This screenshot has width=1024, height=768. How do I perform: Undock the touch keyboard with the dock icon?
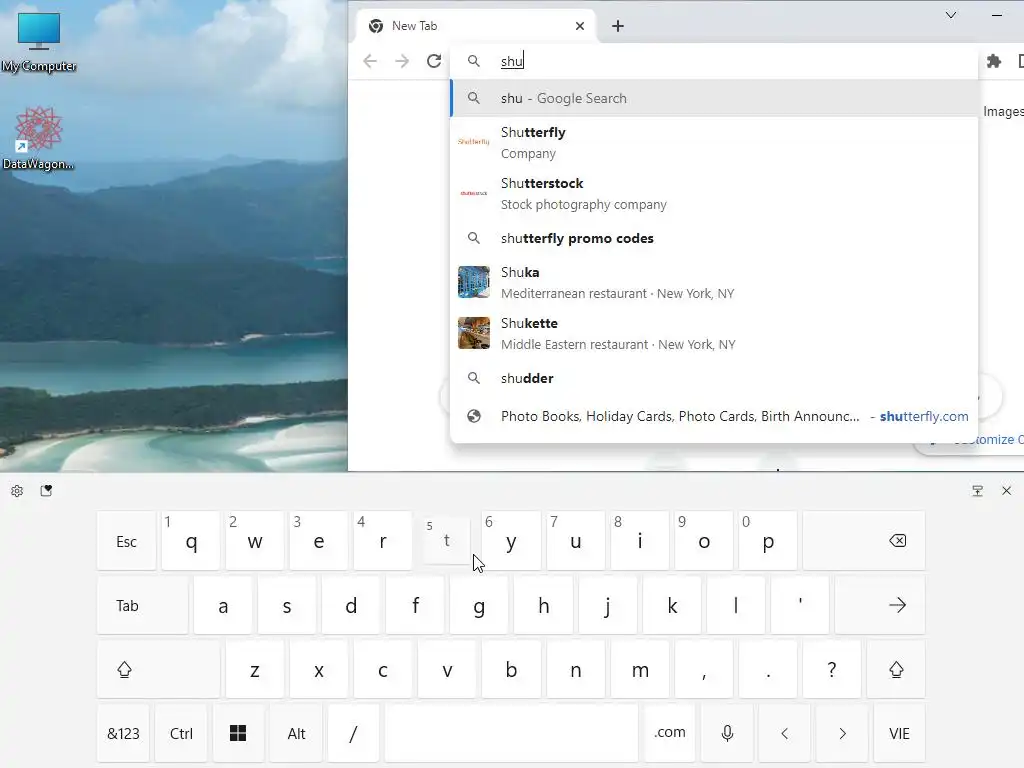977,491
